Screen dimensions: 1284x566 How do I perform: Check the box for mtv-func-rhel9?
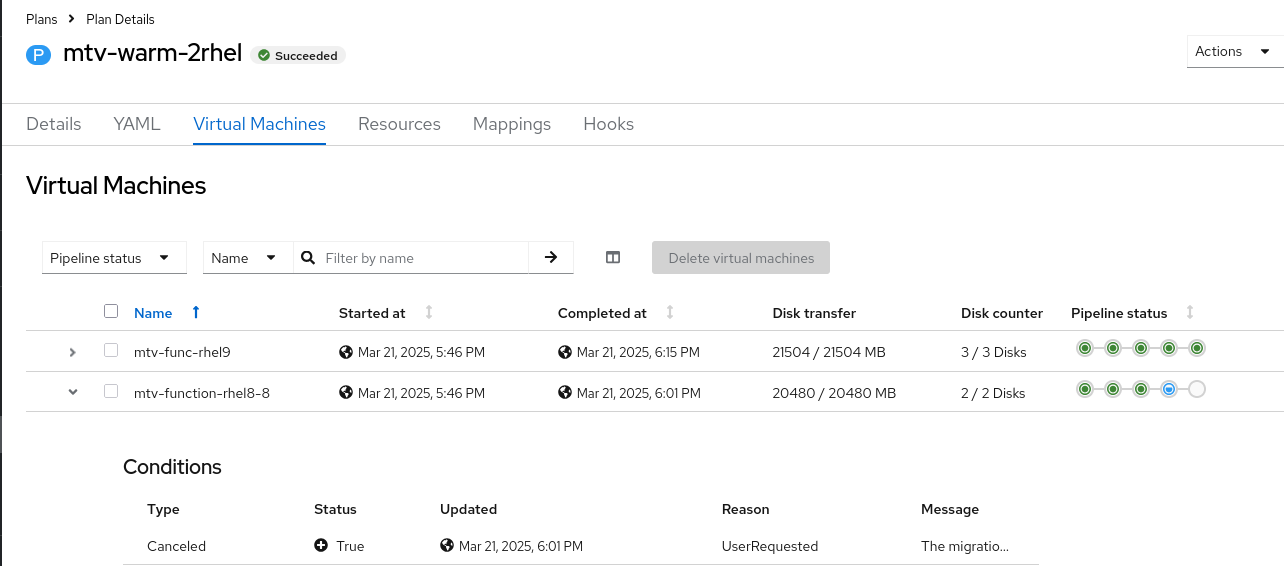coord(111,350)
